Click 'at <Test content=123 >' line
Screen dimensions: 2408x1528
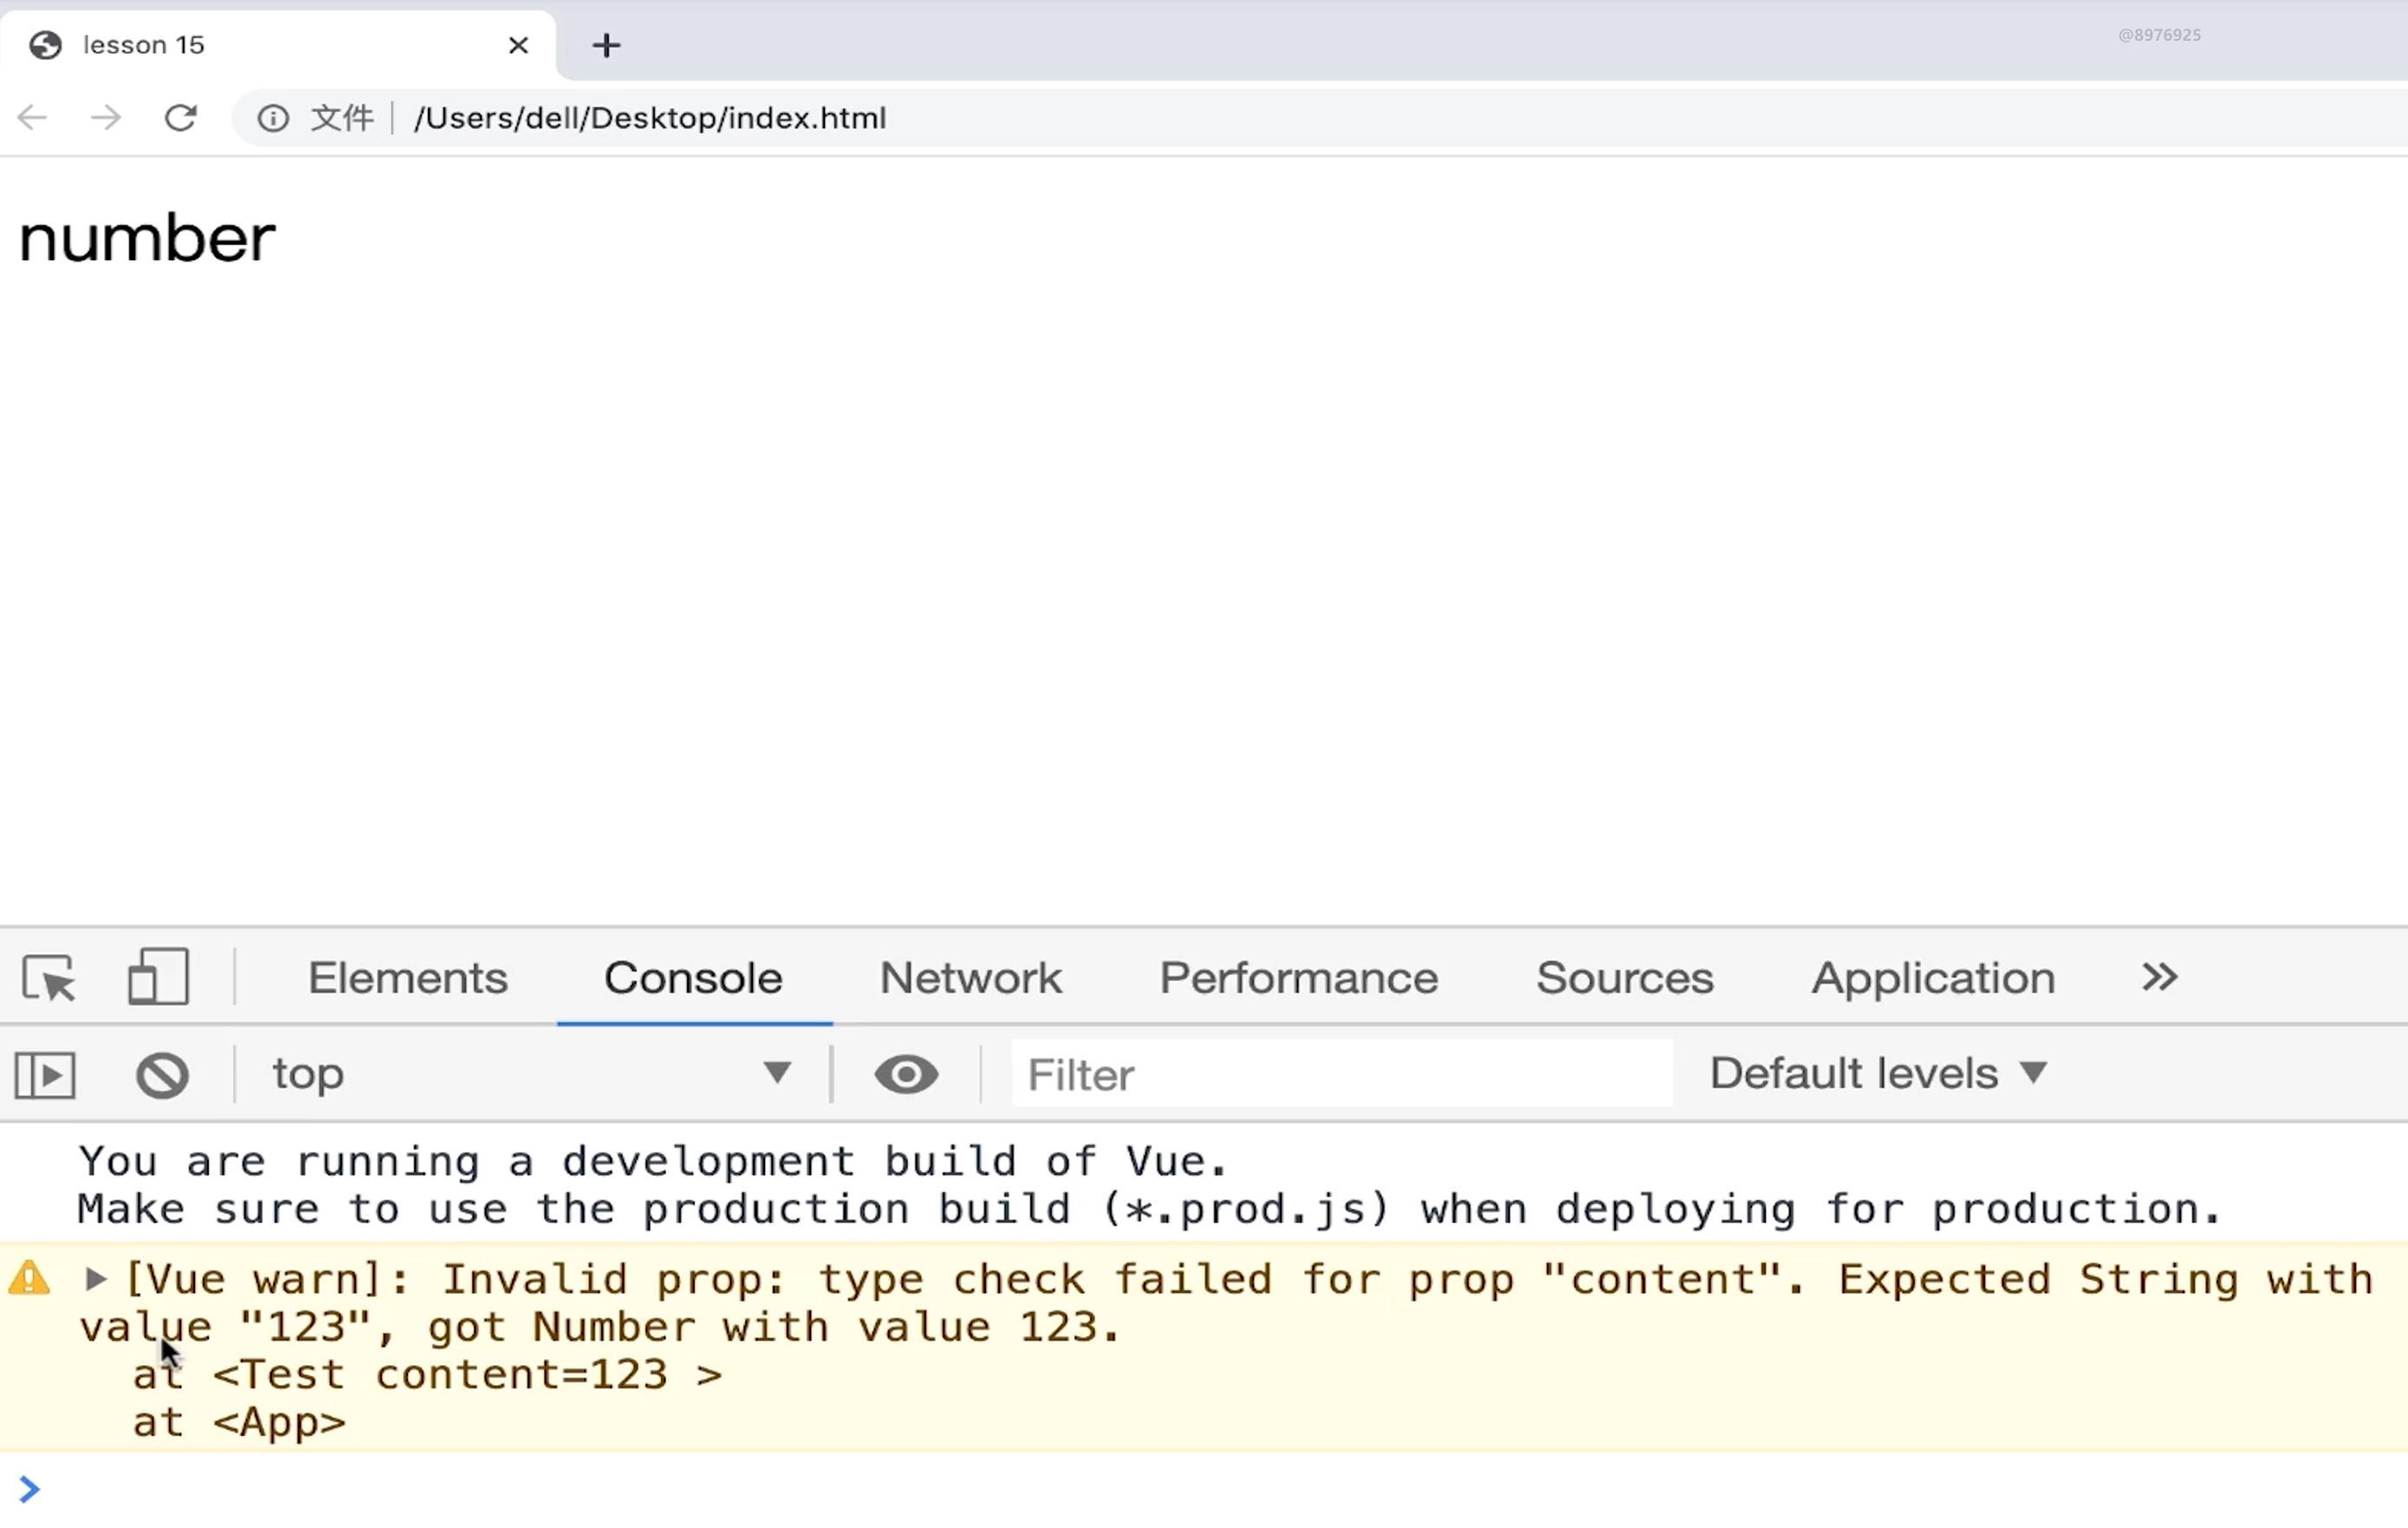coord(427,1375)
